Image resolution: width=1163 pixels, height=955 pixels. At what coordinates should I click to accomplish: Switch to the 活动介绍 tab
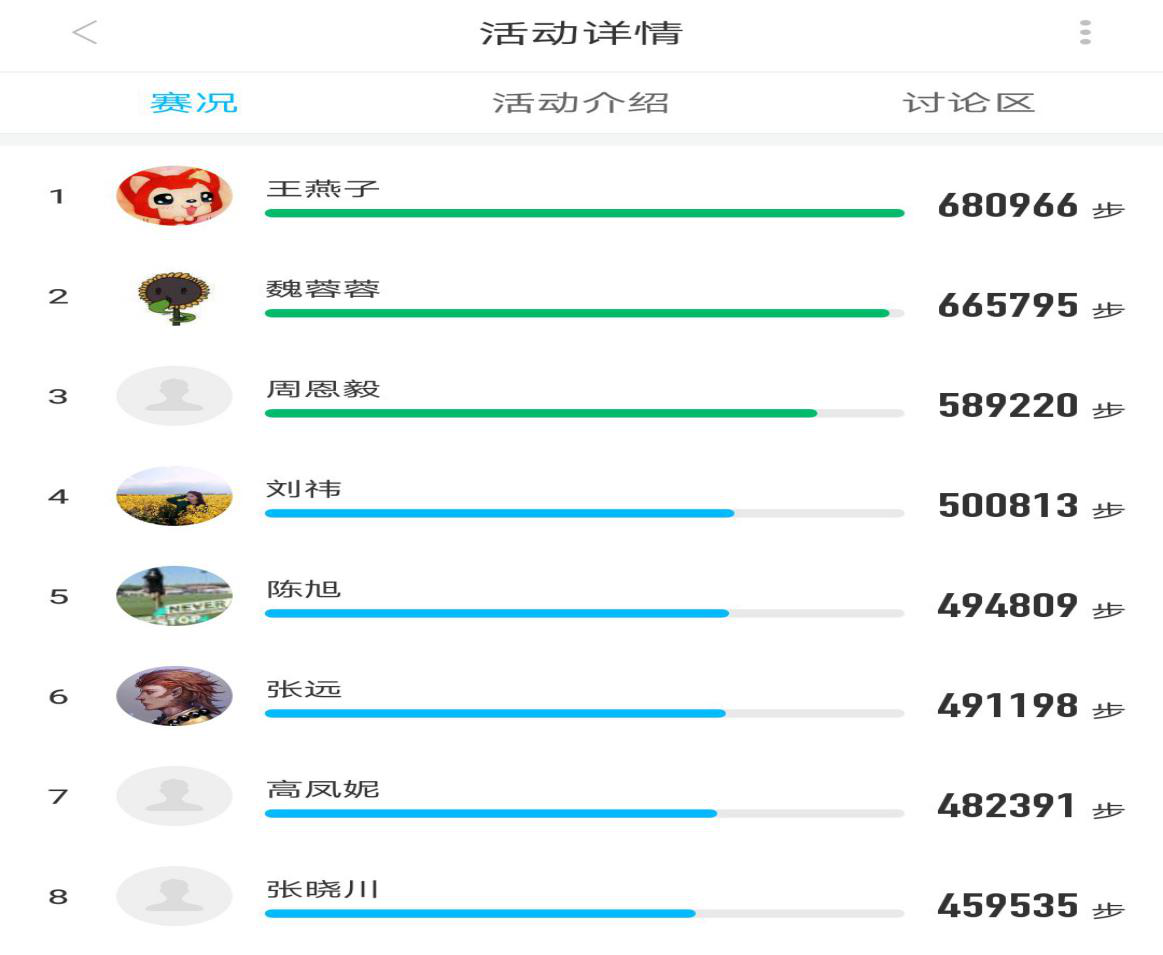[x=581, y=102]
